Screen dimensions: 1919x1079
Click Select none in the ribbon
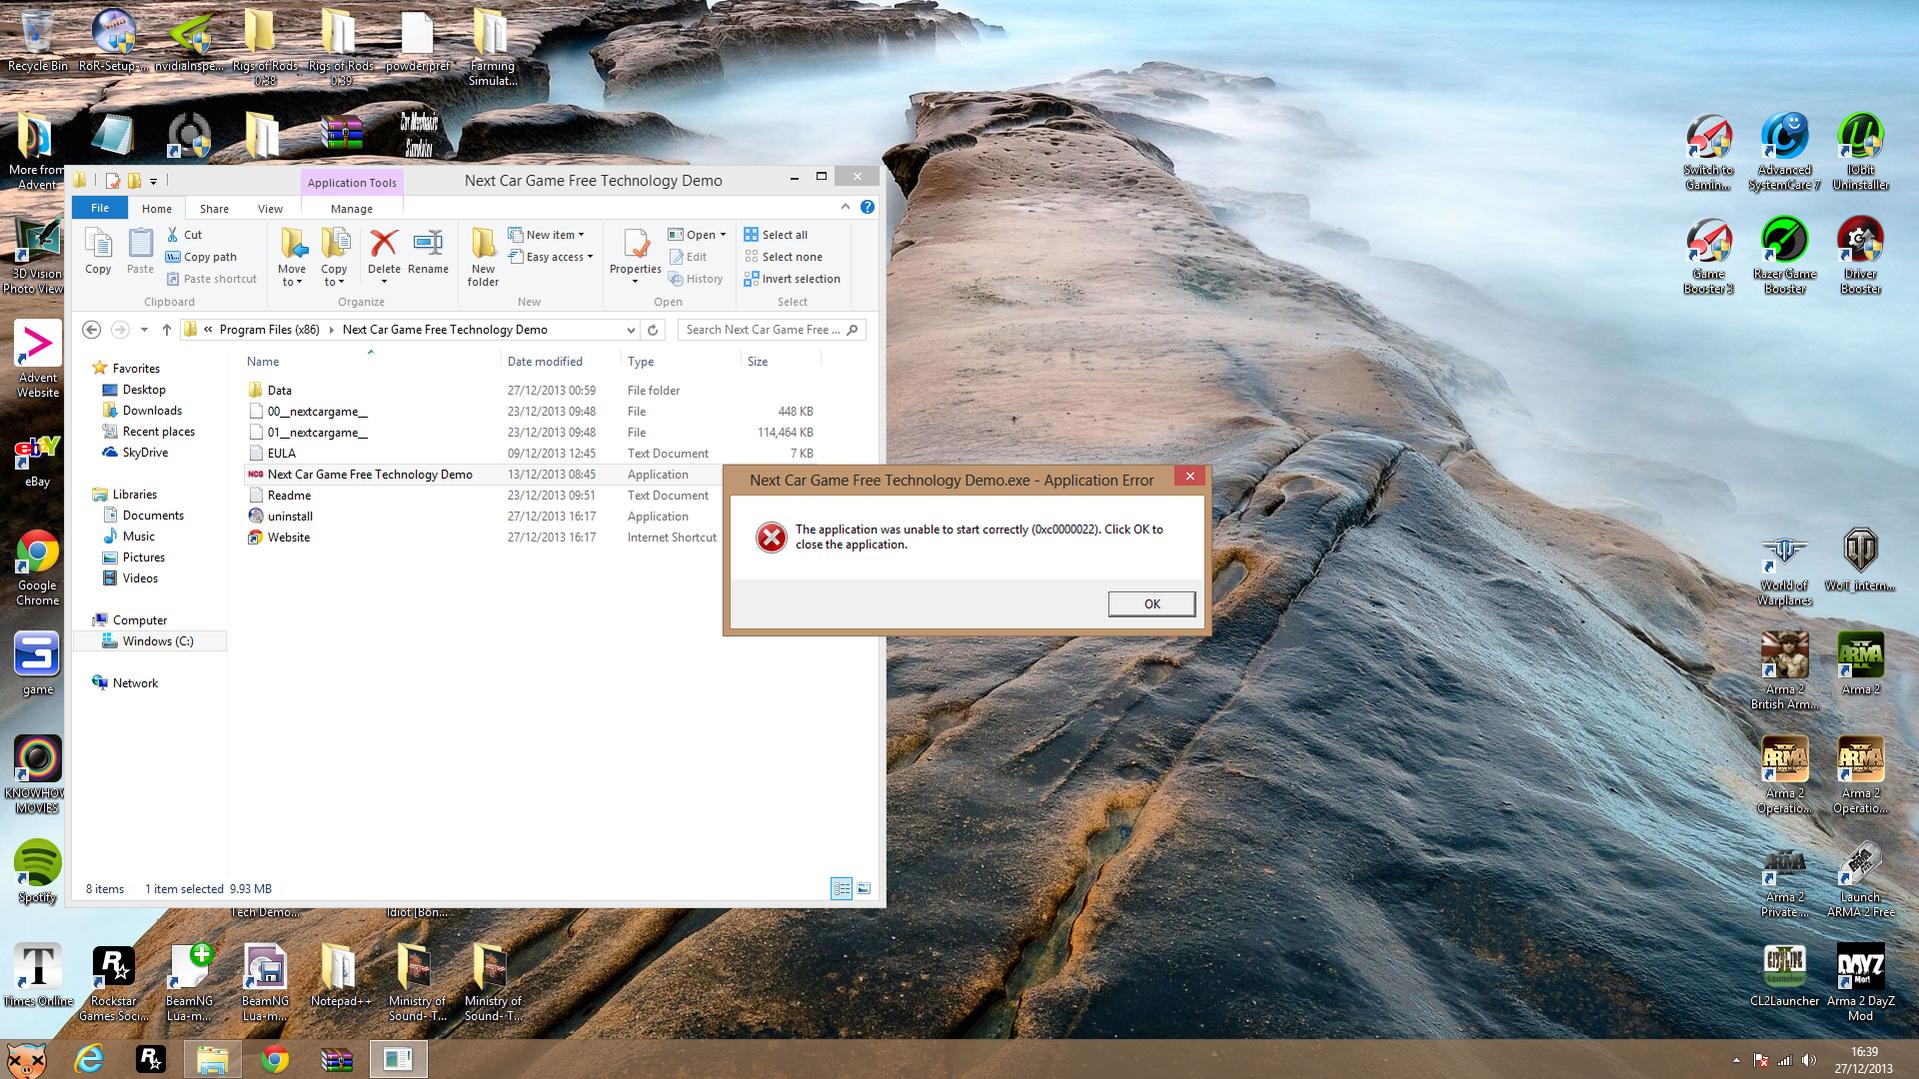click(x=783, y=257)
